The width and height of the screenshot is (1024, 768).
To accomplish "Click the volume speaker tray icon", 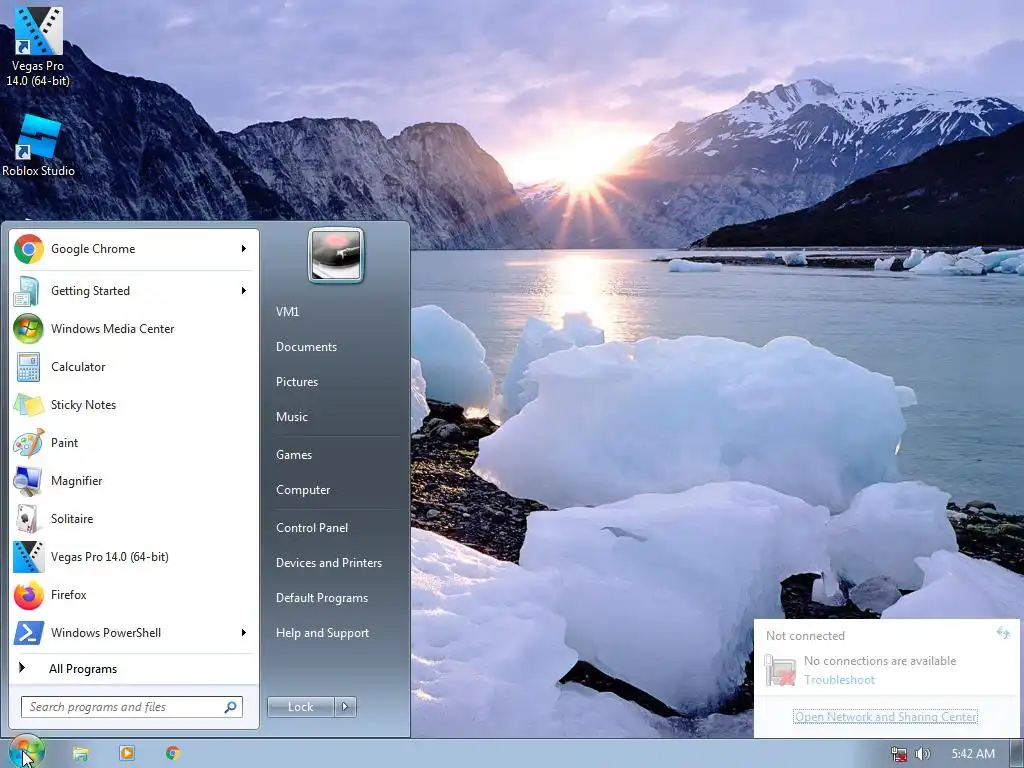I will click(x=923, y=754).
